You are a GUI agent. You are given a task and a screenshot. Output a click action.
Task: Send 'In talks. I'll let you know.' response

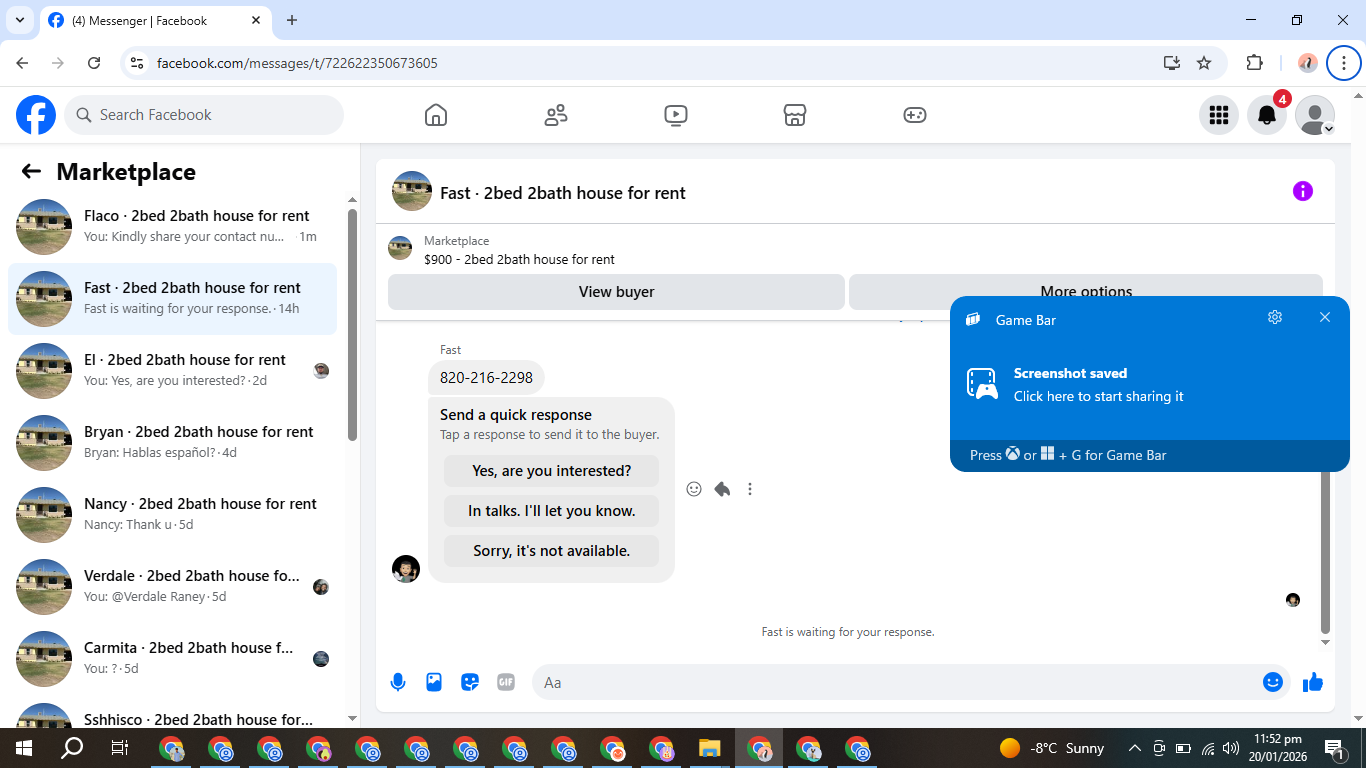tap(552, 511)
